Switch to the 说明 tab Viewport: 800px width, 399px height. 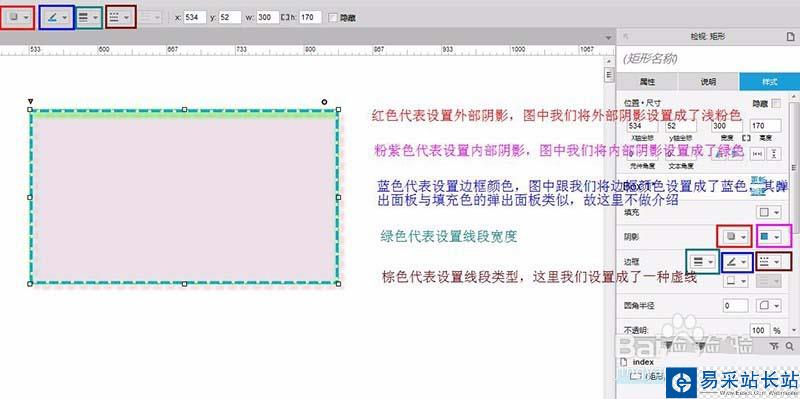pyautogui.click(x=708, y=82)
